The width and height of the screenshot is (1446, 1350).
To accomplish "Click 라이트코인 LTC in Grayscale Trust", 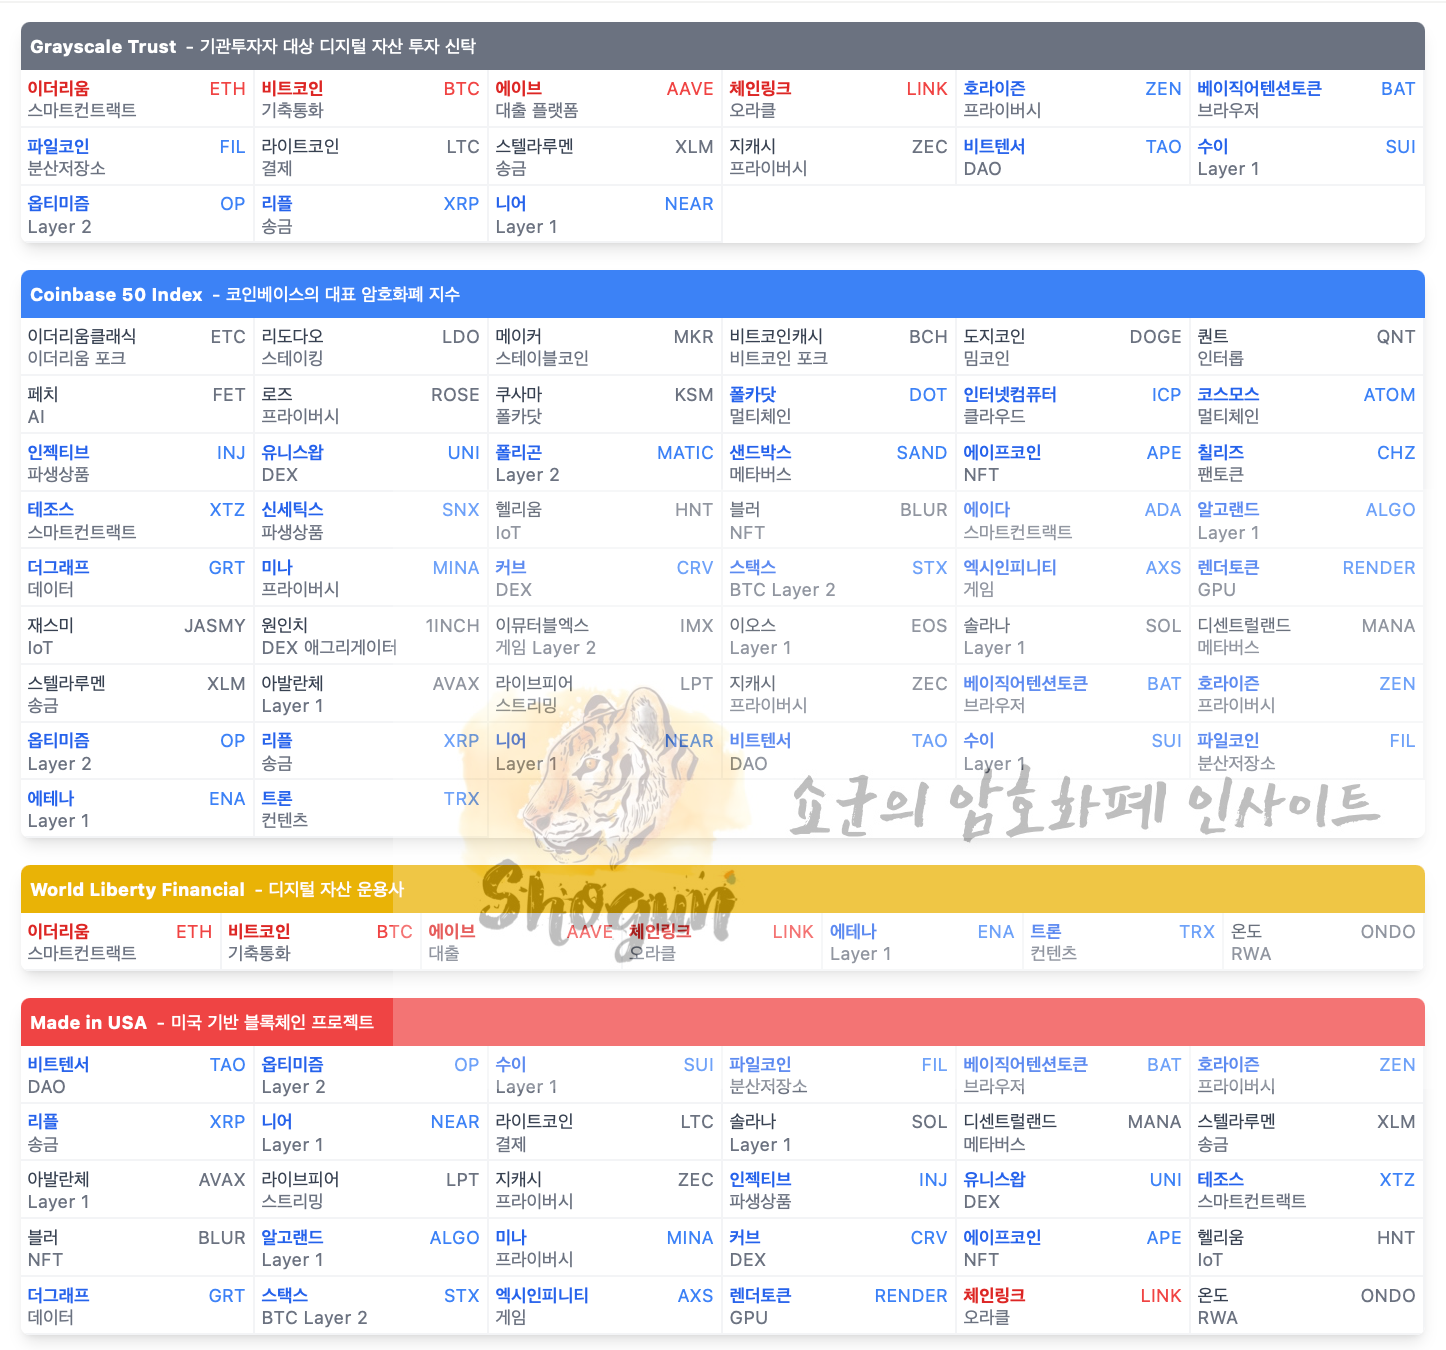I will tap(371, 157).
